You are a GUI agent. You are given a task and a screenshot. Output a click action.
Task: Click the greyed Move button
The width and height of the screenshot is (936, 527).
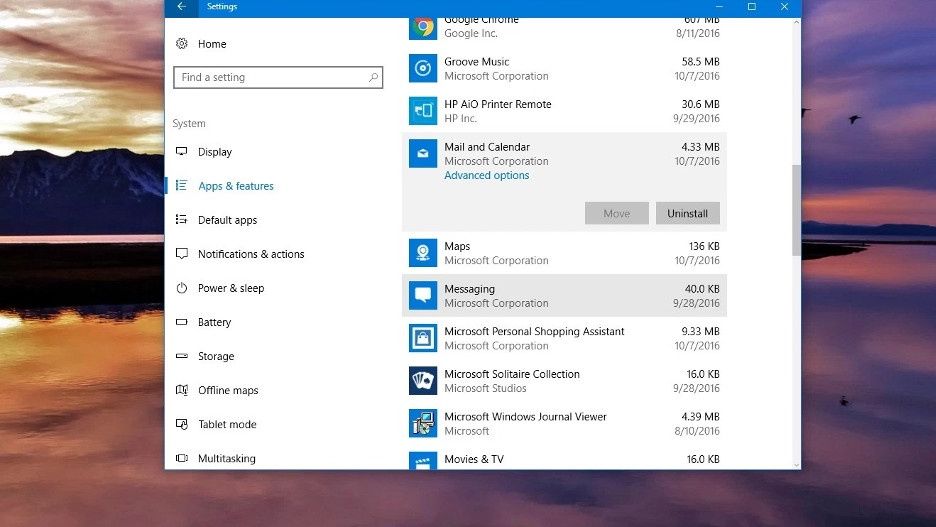pos(617,213)
